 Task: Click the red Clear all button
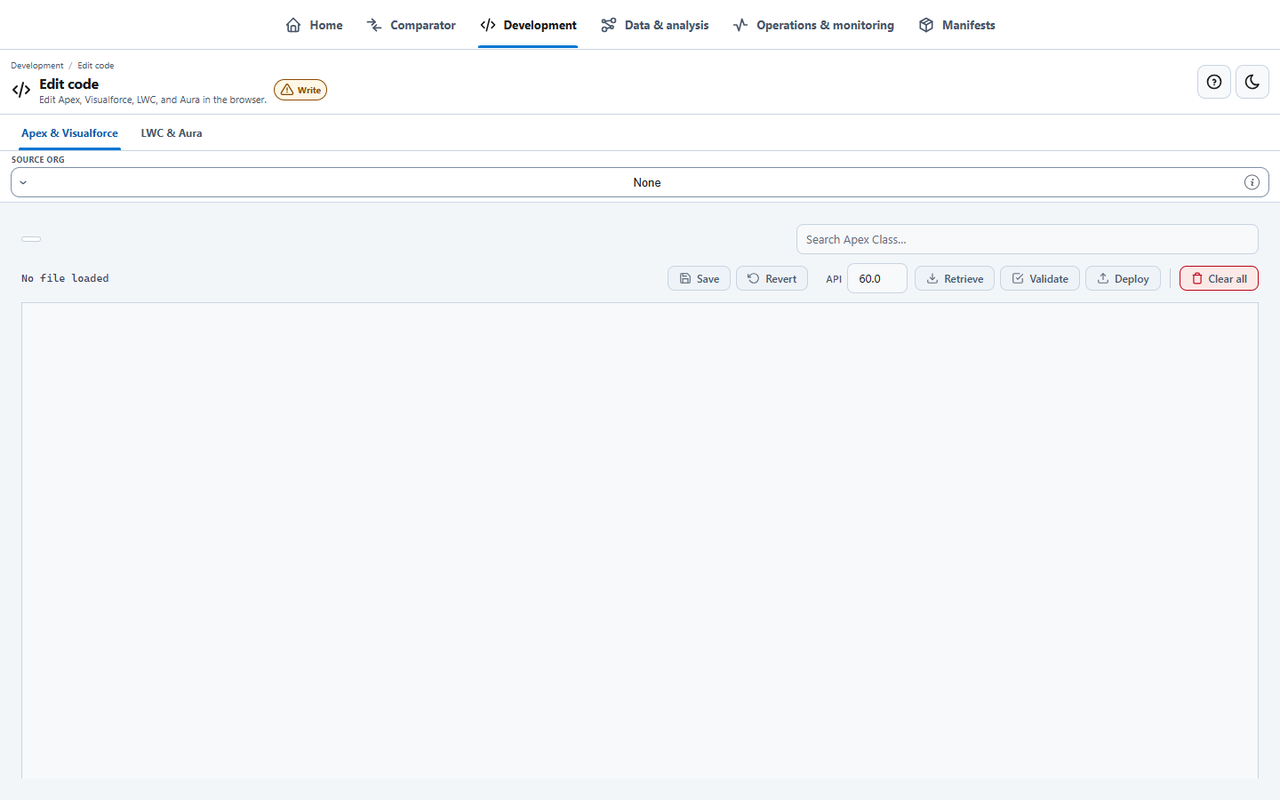(x=1219, y=278)
